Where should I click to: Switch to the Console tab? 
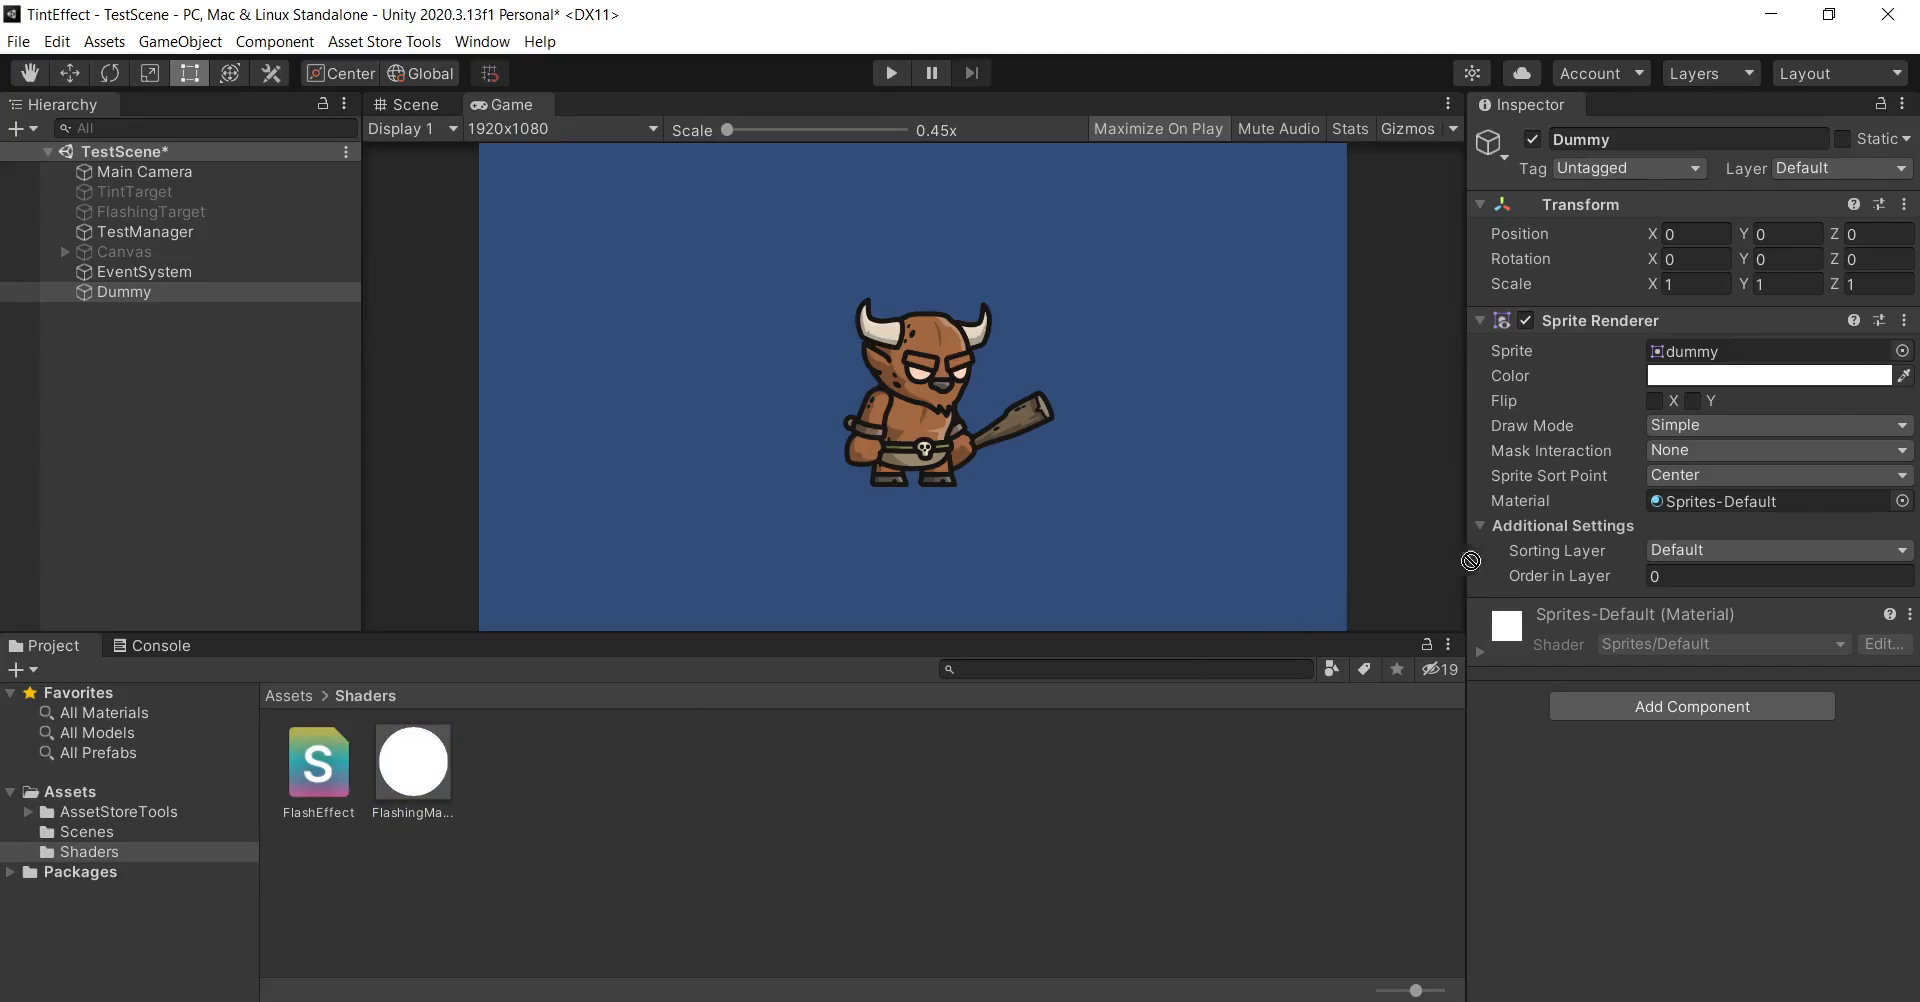[151, 645]
